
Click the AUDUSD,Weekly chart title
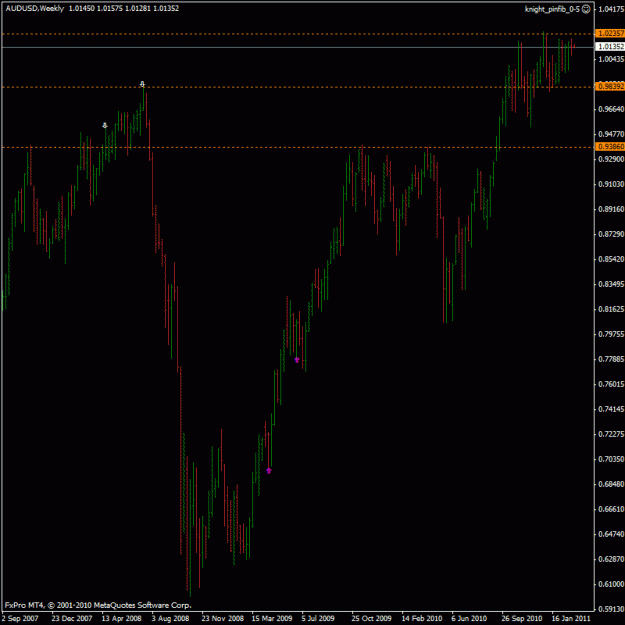pyautogui.click(x=35, y=8)
